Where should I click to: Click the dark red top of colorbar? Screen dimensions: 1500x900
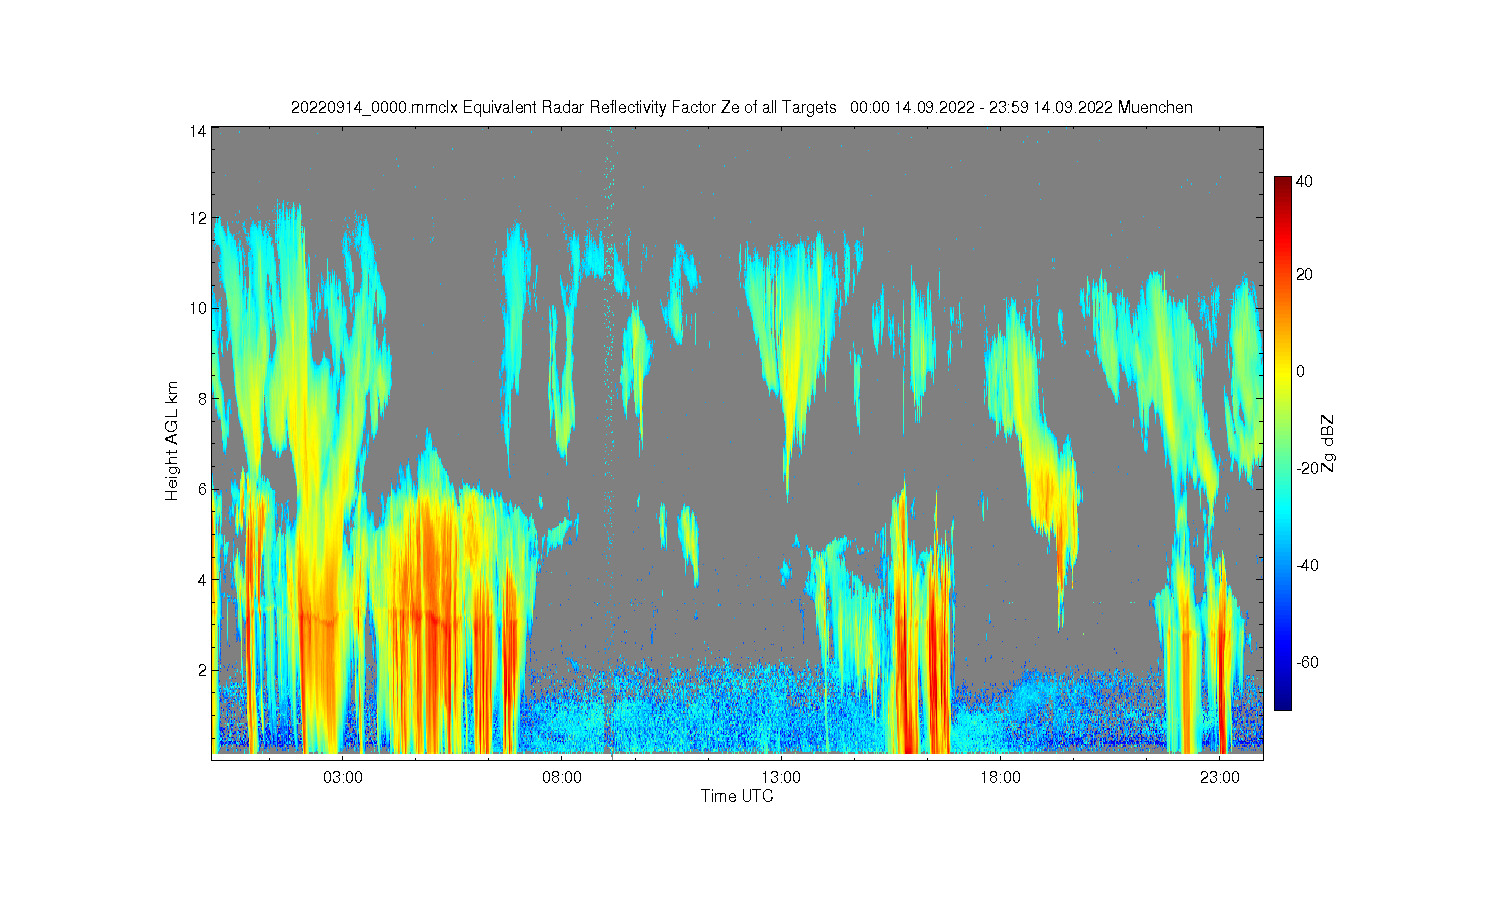click(x=1282, y=183)
